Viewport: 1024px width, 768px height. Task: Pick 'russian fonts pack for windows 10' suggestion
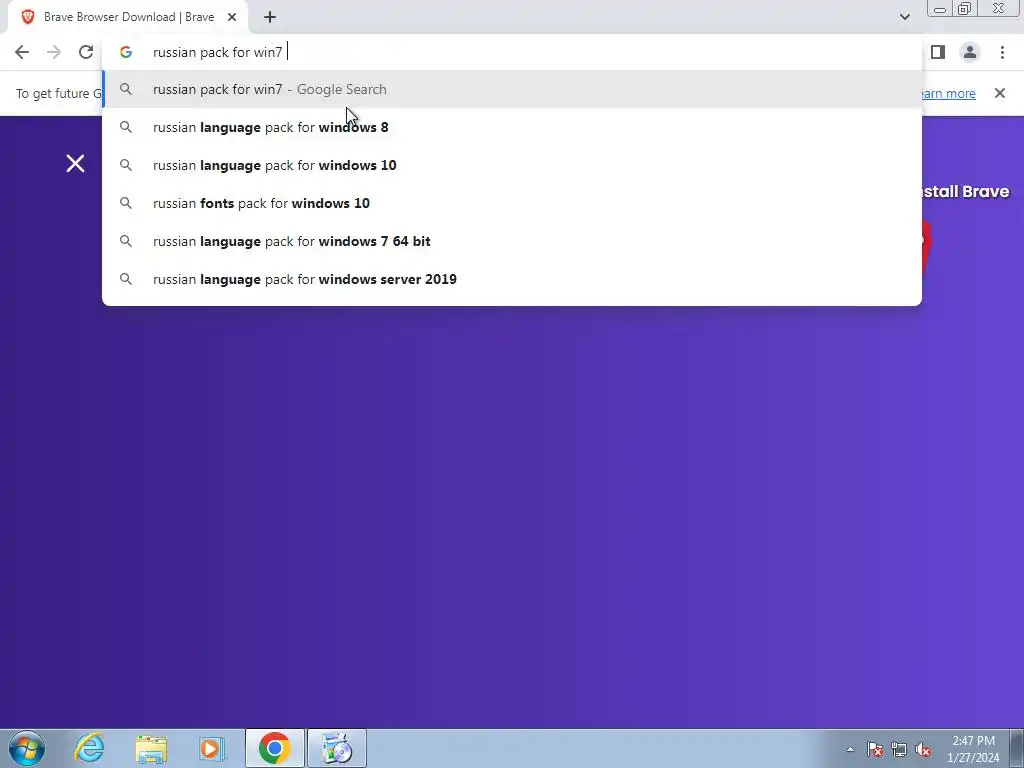click(512, 203)
